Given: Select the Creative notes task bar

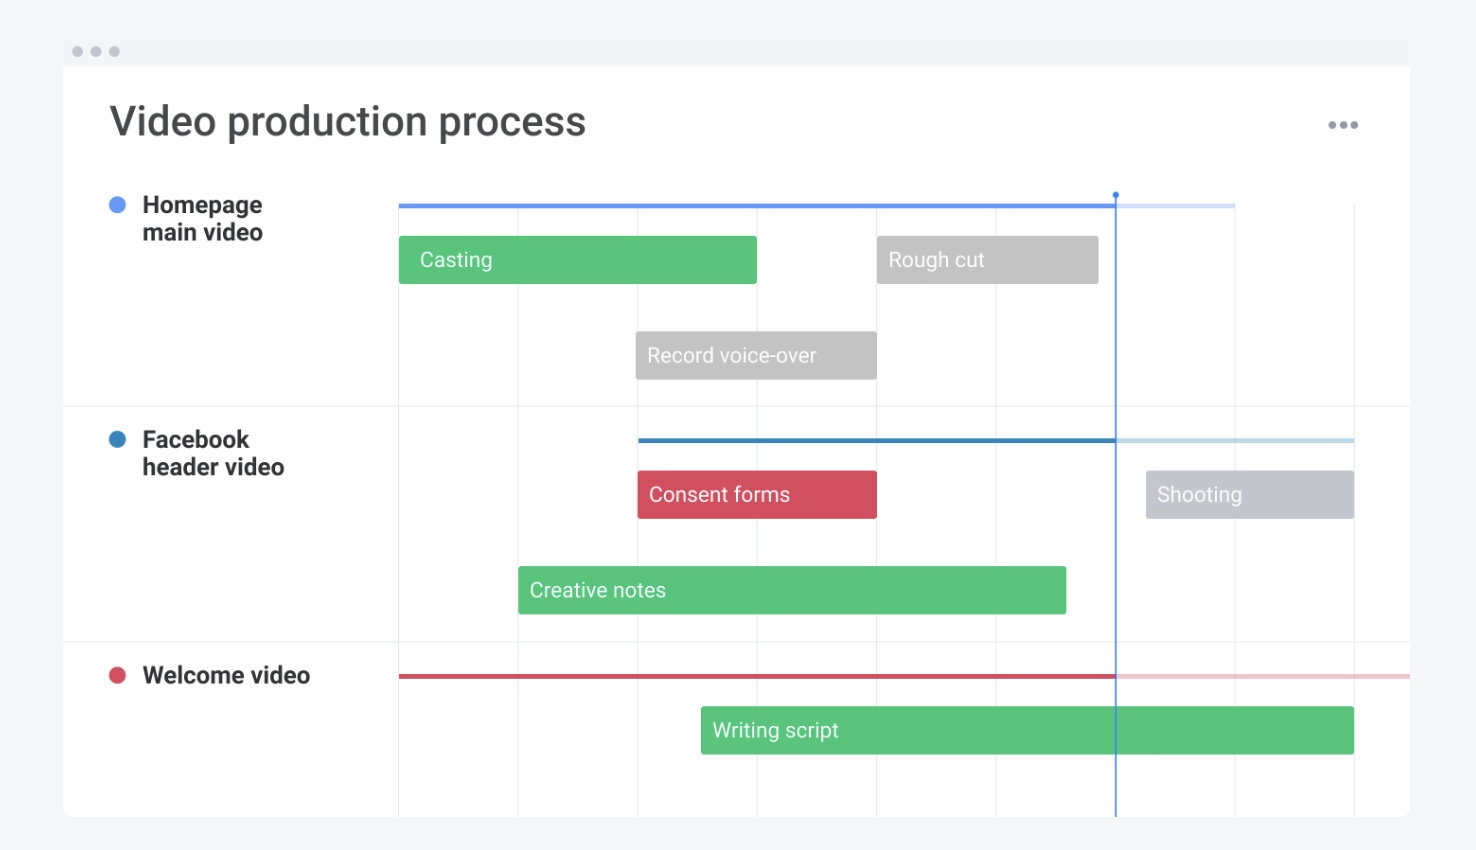Looking at the screenshot, I should 791,590.
